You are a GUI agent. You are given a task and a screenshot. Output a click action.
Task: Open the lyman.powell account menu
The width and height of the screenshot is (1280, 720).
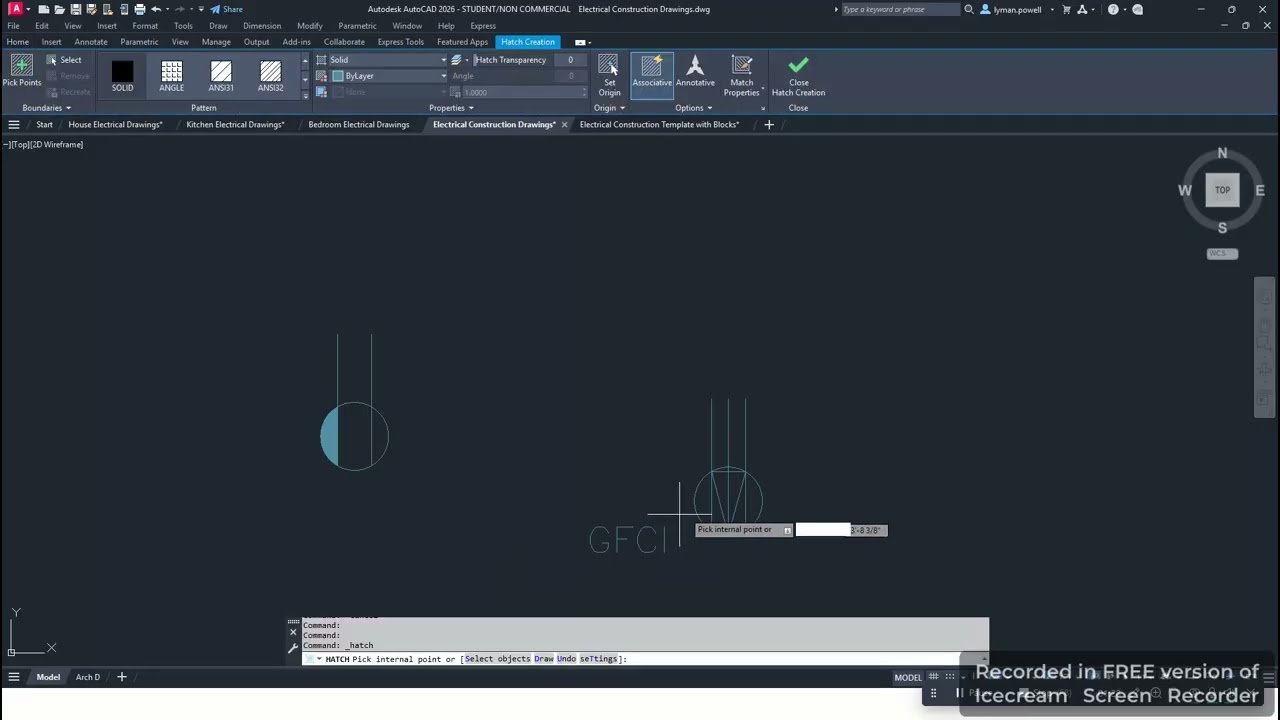[x=1016, y=9]
